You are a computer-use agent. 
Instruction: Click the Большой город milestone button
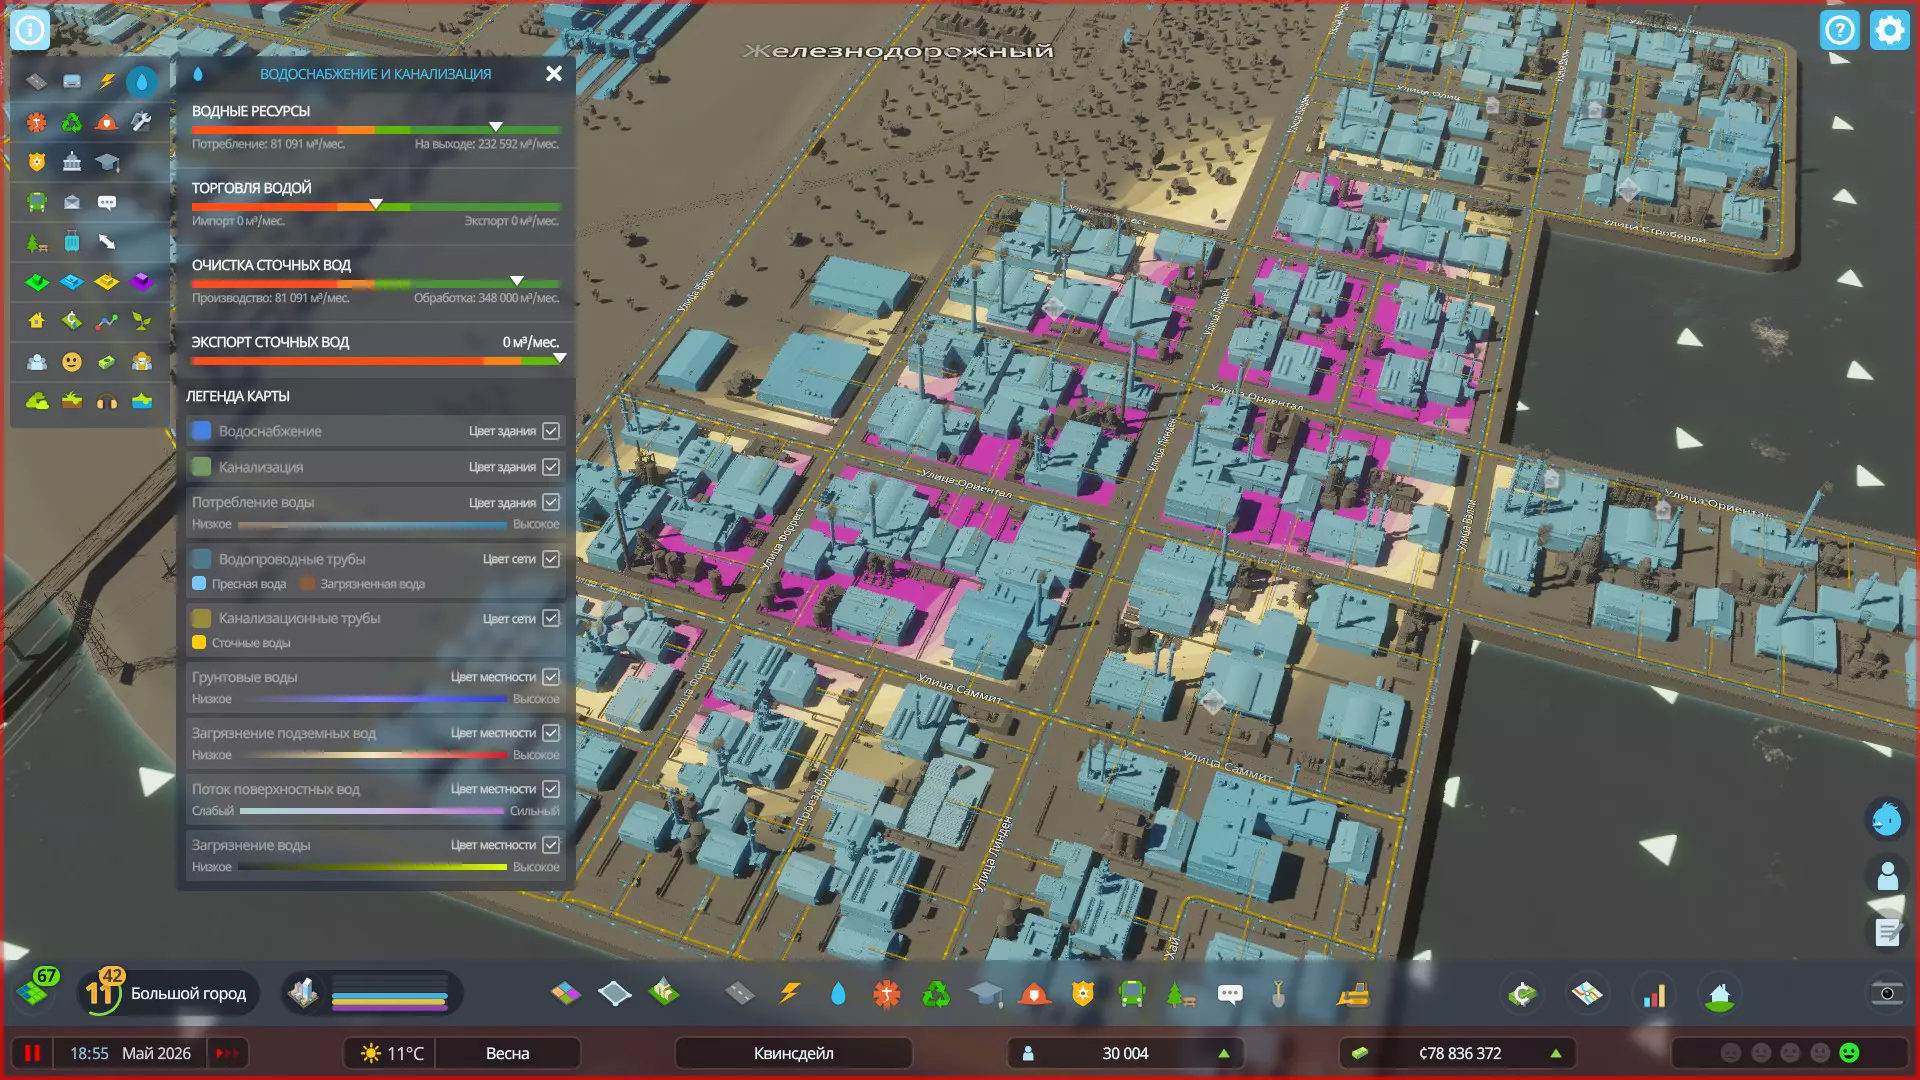point(188,993)
